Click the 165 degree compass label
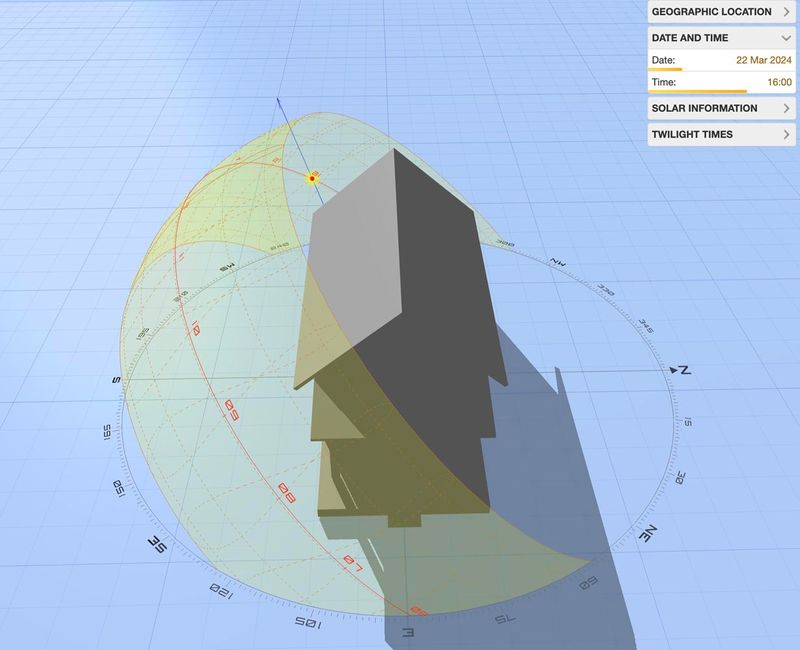 [107, 432]
